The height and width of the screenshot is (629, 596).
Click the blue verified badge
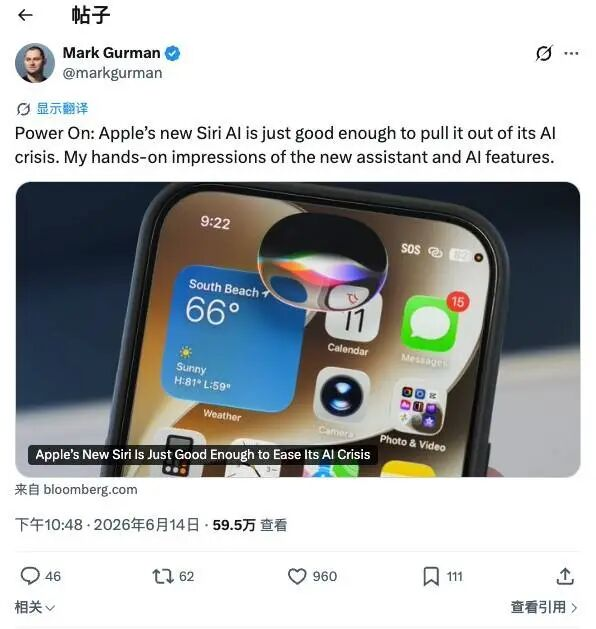(173, 53)
